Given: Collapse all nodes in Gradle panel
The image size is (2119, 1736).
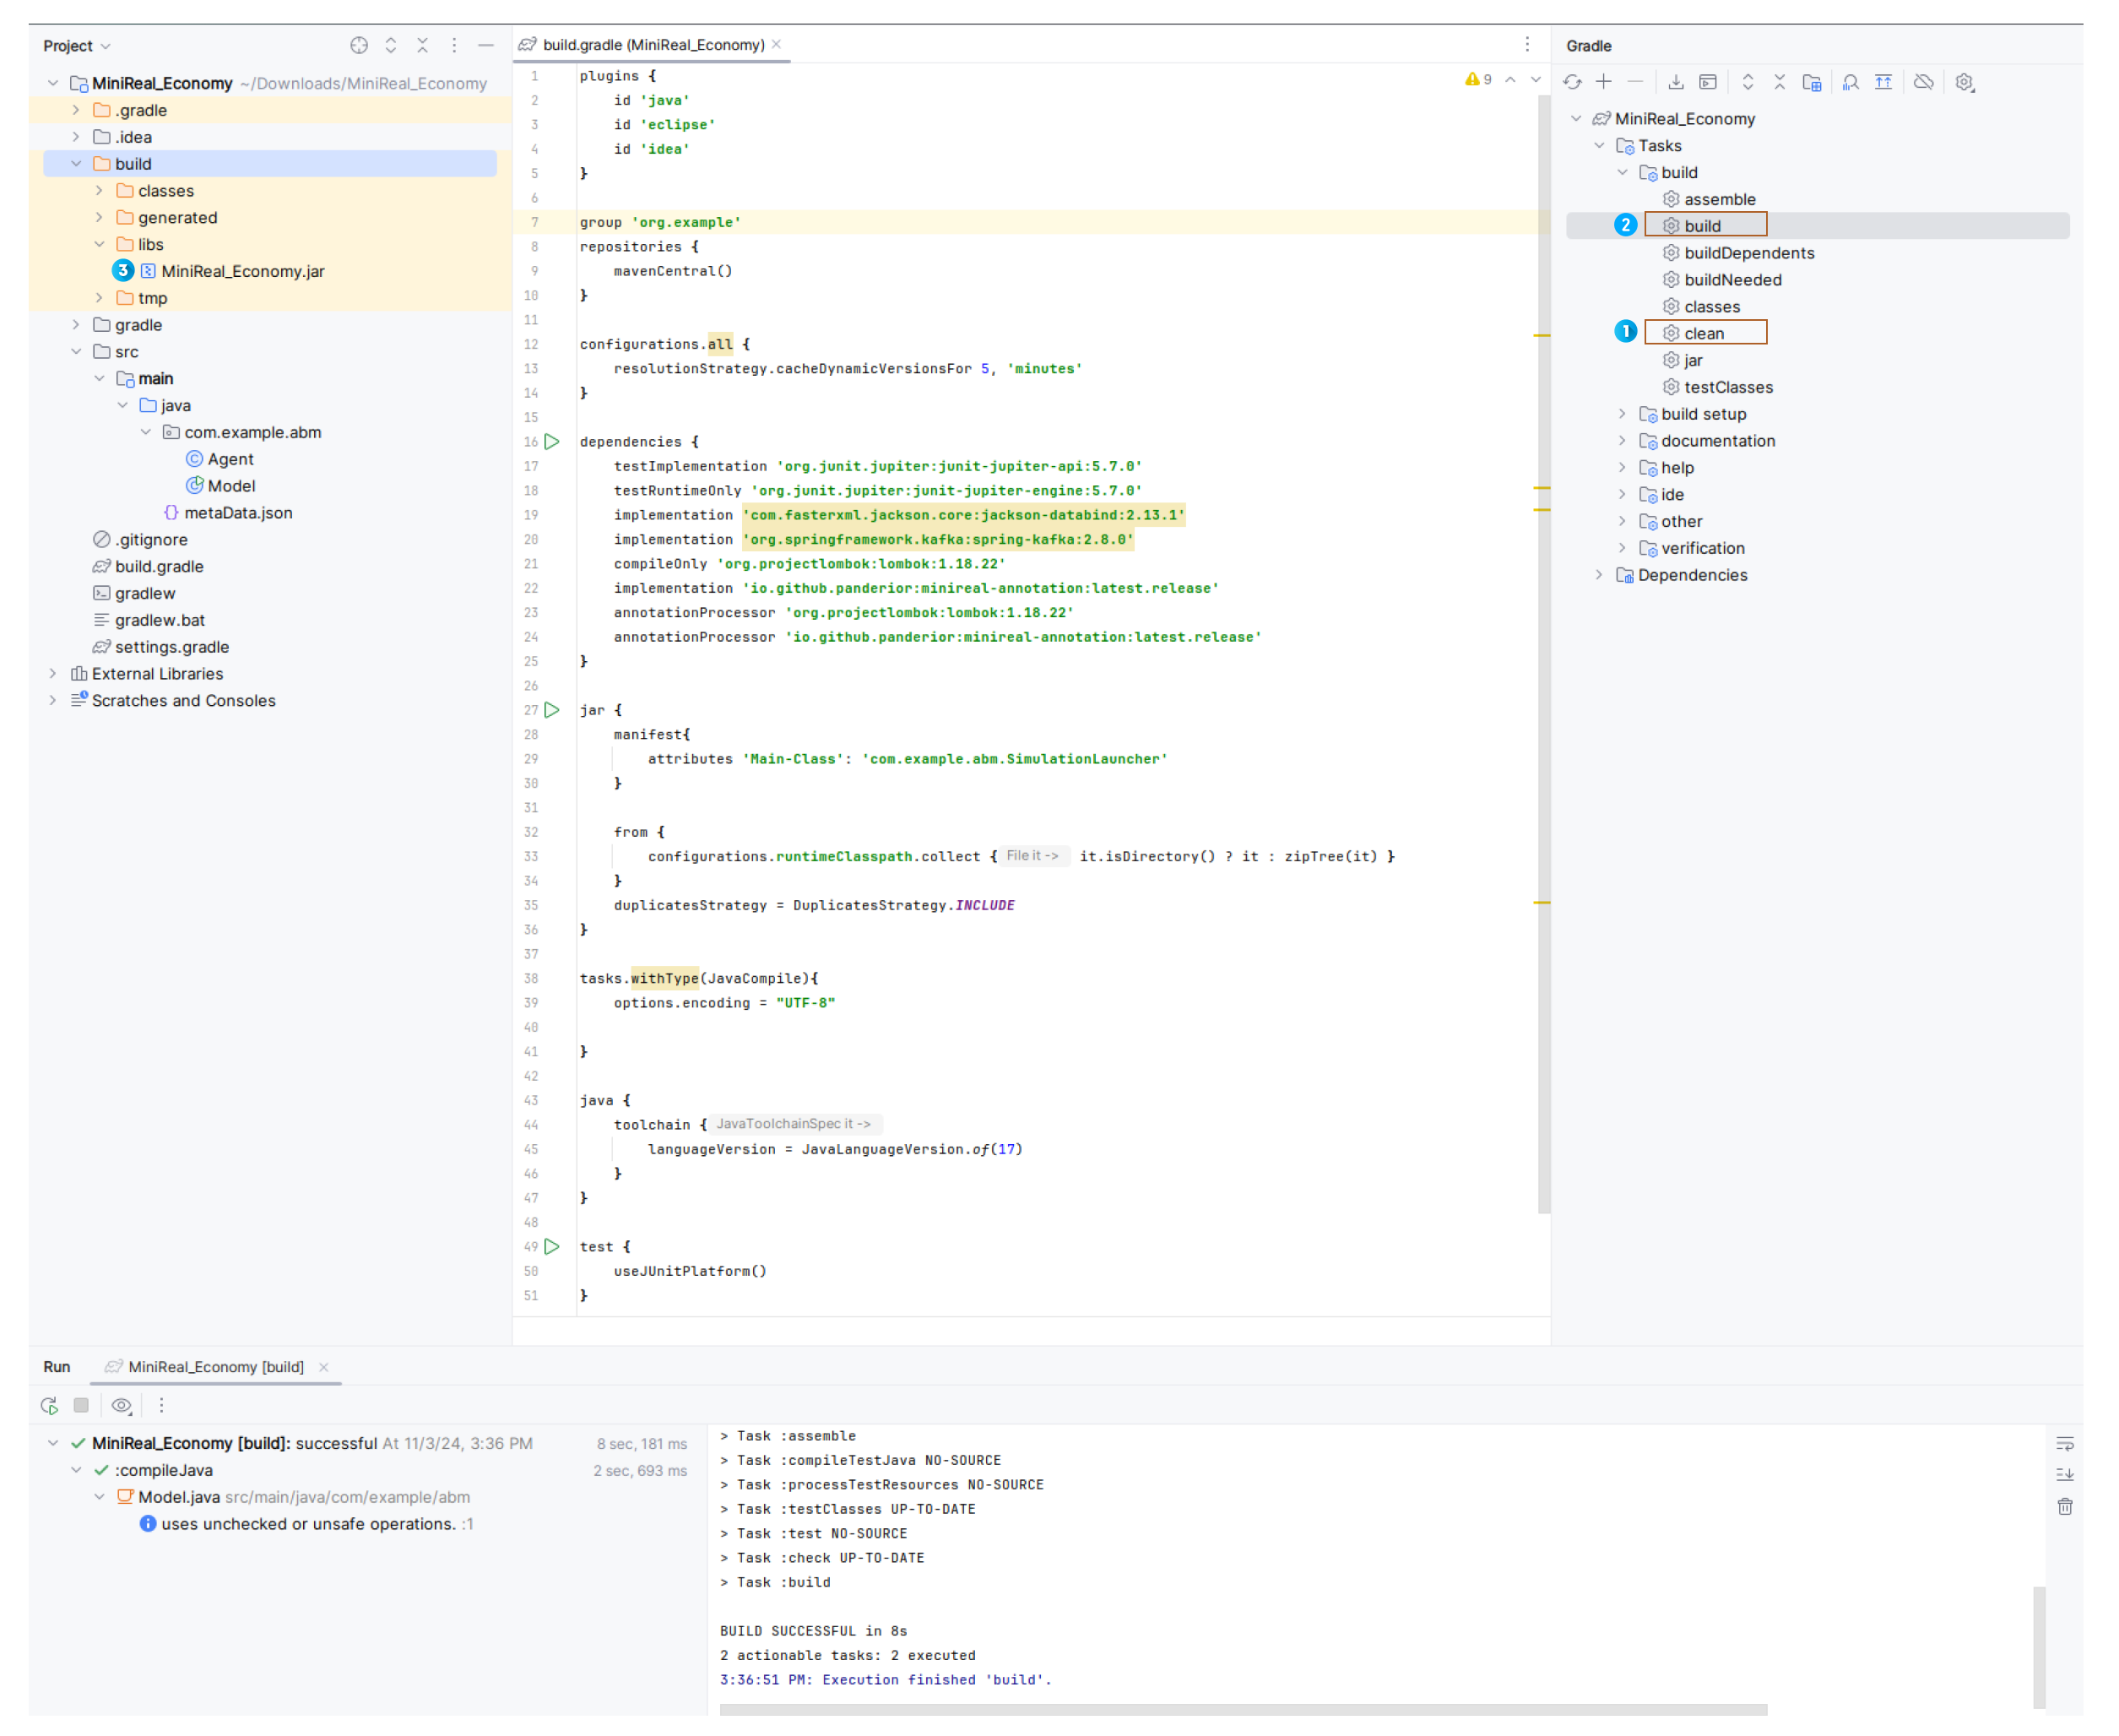Looking at the screenshot, I should pyautogui.click(x=1780, y=82).
